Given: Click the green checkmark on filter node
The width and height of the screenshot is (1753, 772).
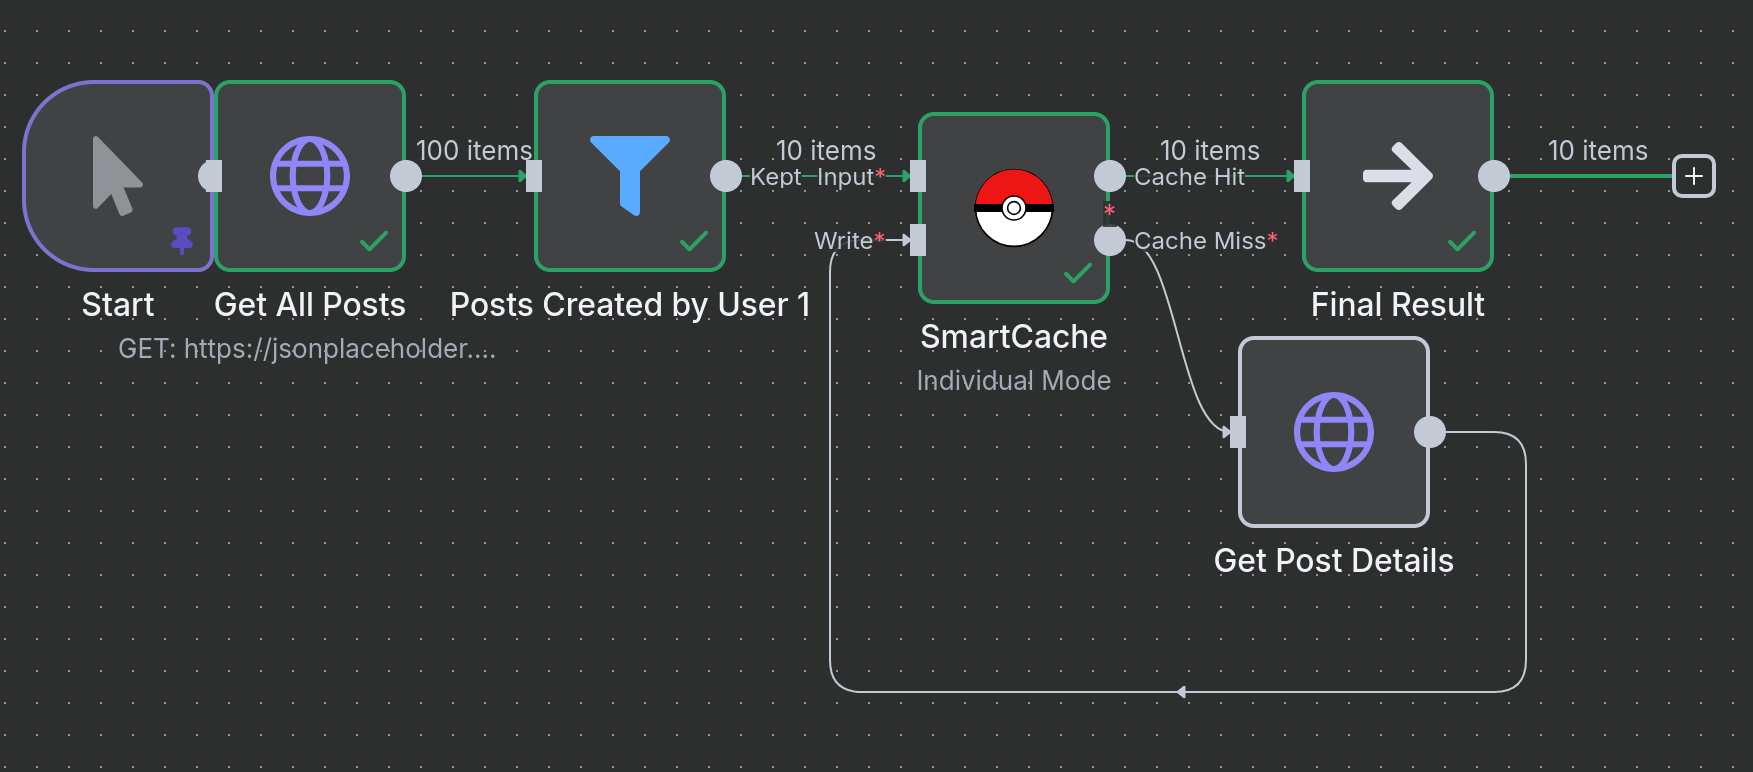Looking at the screenshot, I should click(x=694, y=241).
